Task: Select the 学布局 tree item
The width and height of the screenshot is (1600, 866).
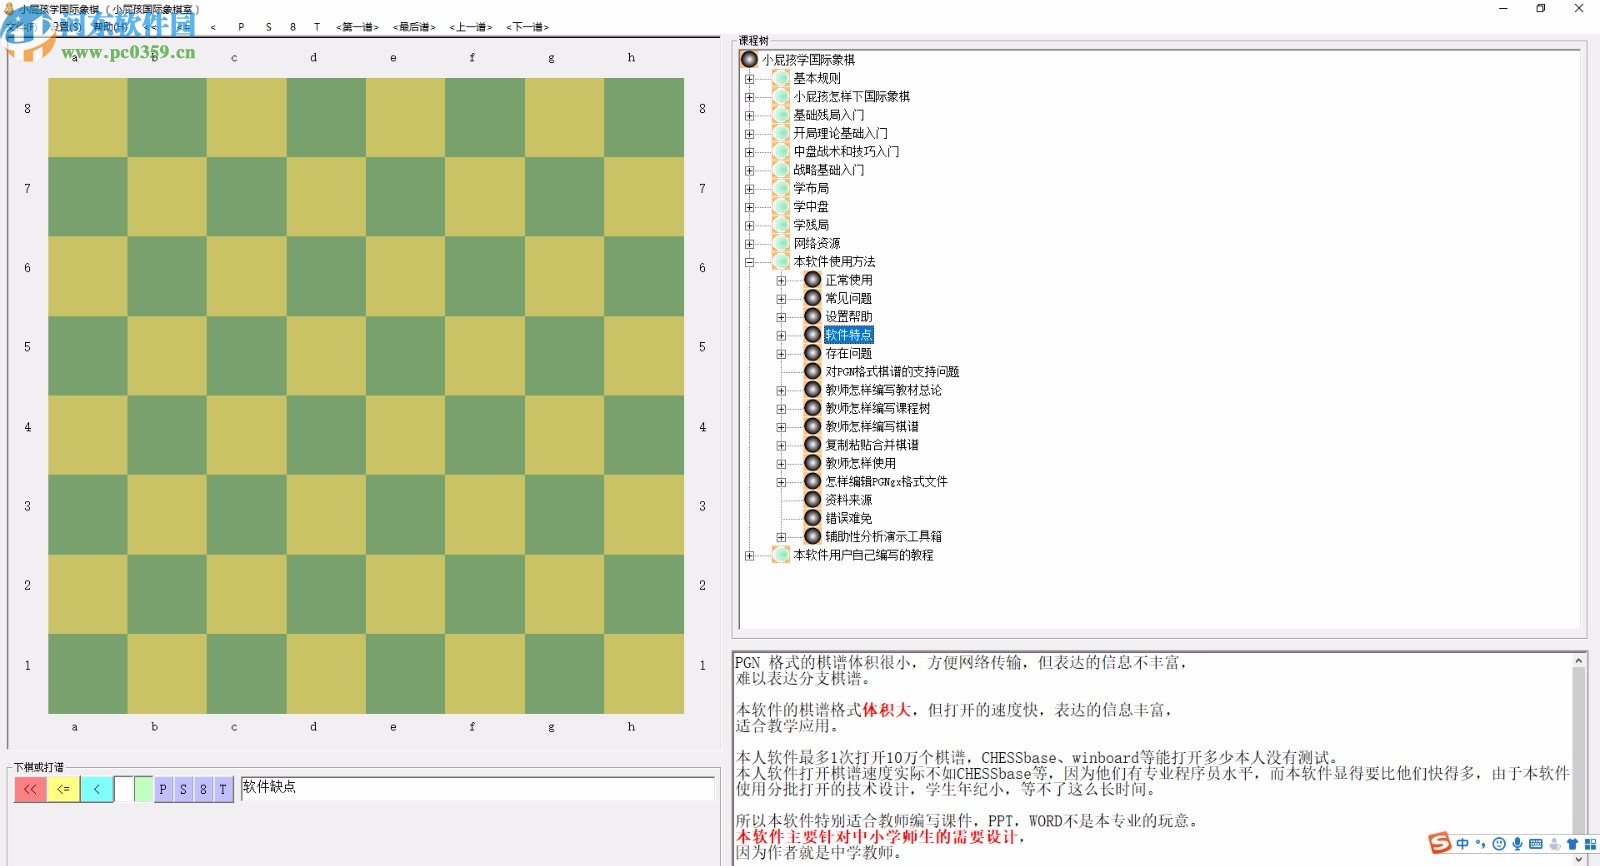Action: point(811,188)
